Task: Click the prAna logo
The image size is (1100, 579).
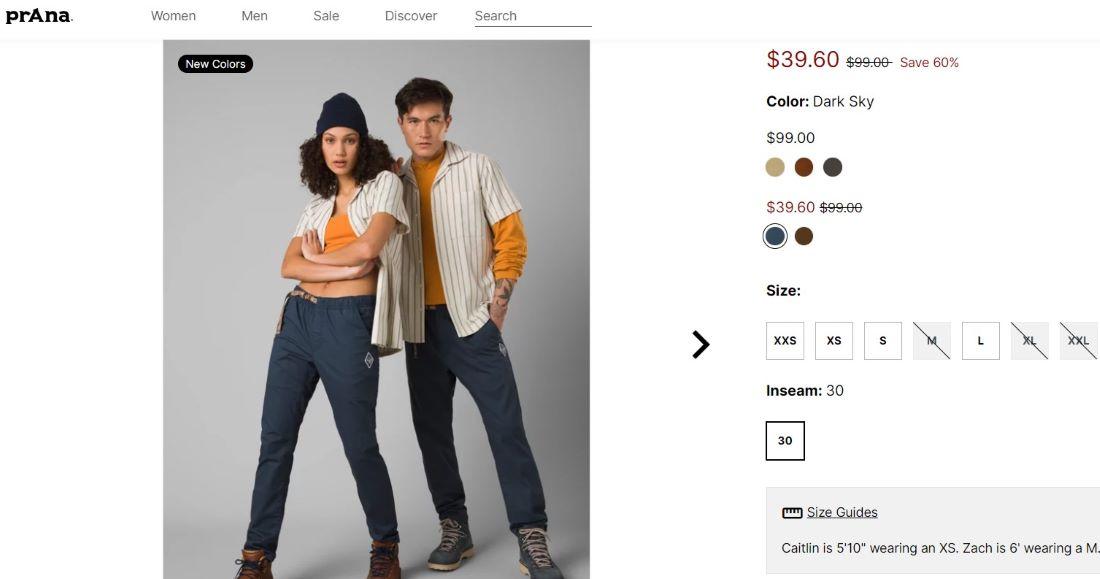Action: click(x=39, y=15)
